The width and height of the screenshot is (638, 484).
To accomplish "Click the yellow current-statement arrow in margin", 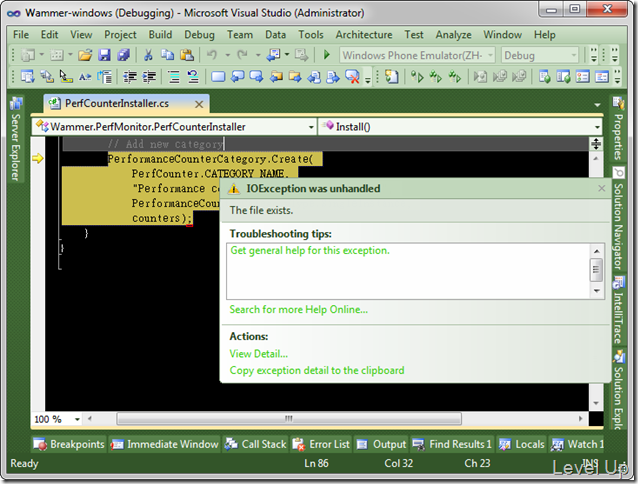I will click(x=37, y=158).
